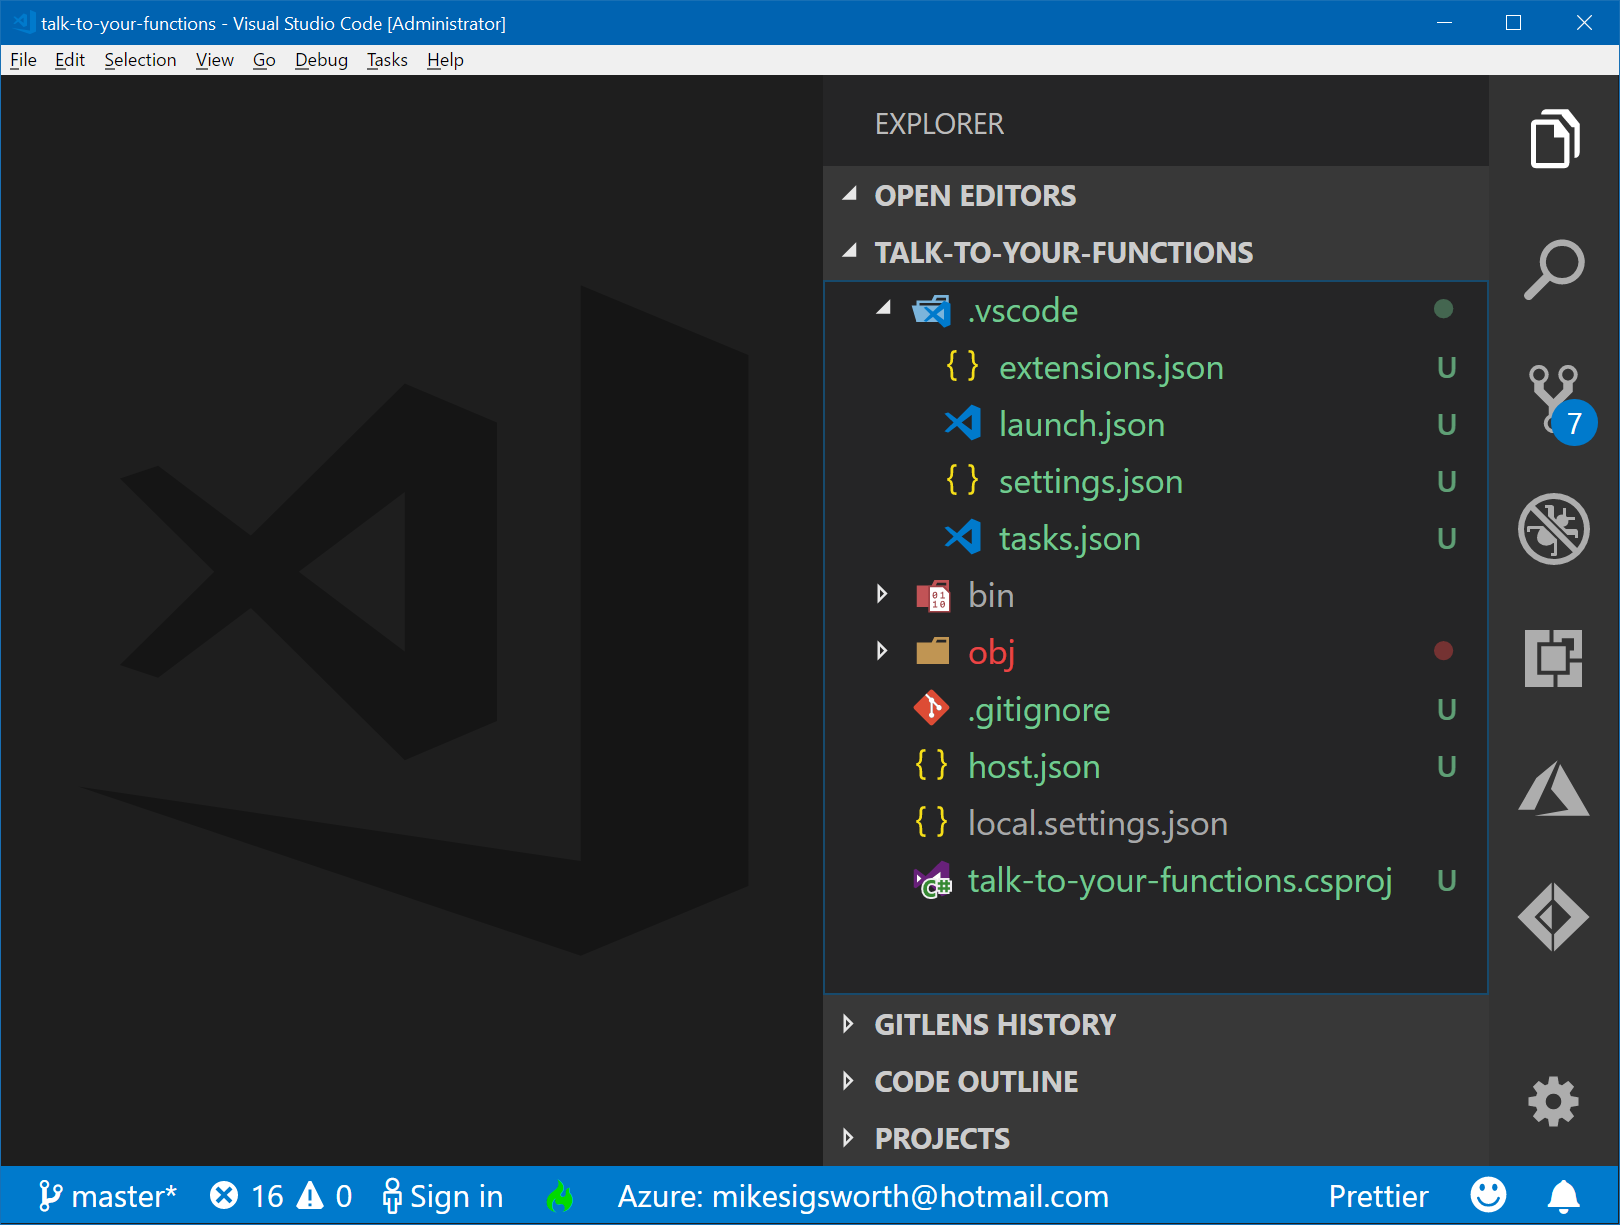The image size is (1620, 1225).
Task: Open the Manage gear icon
Action: pyautogui.click(x=1554, y=1101)
